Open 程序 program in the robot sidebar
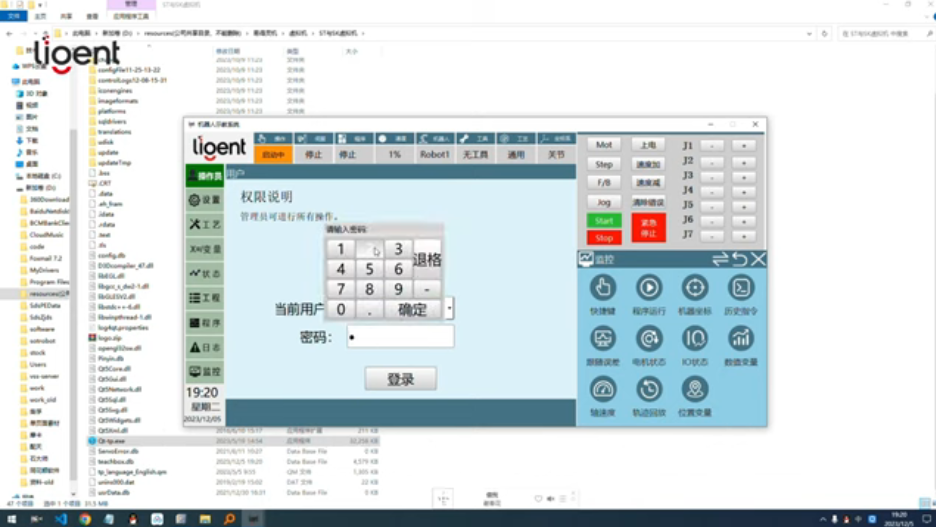 click(x=205, y=323)
